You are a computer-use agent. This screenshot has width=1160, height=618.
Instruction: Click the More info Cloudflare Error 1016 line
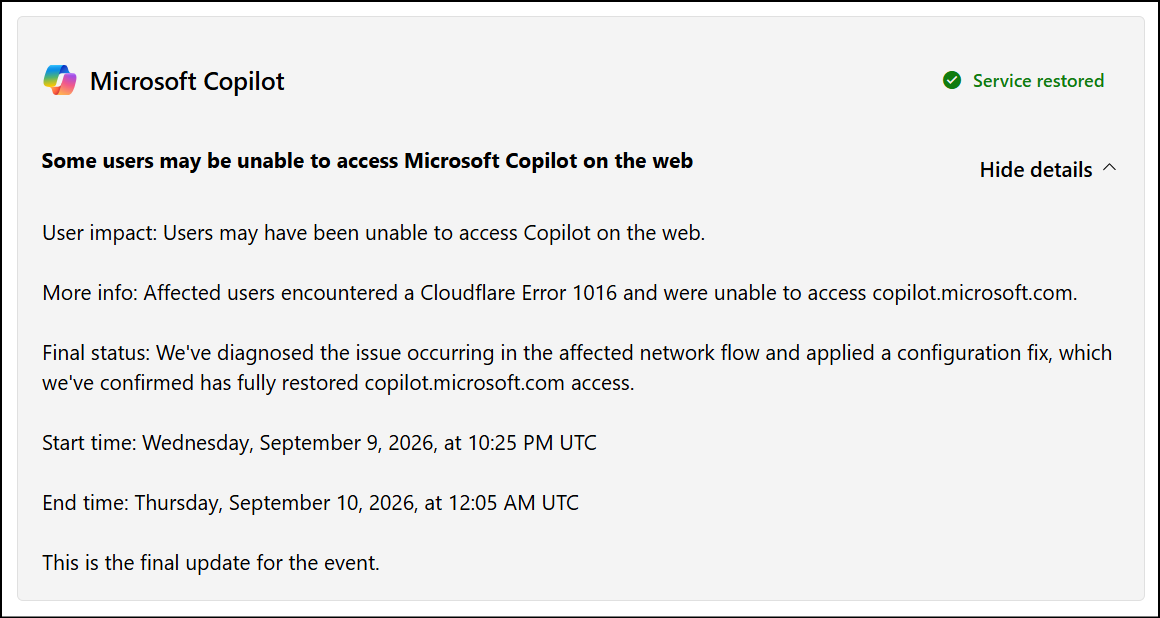[x=560, y=294]
